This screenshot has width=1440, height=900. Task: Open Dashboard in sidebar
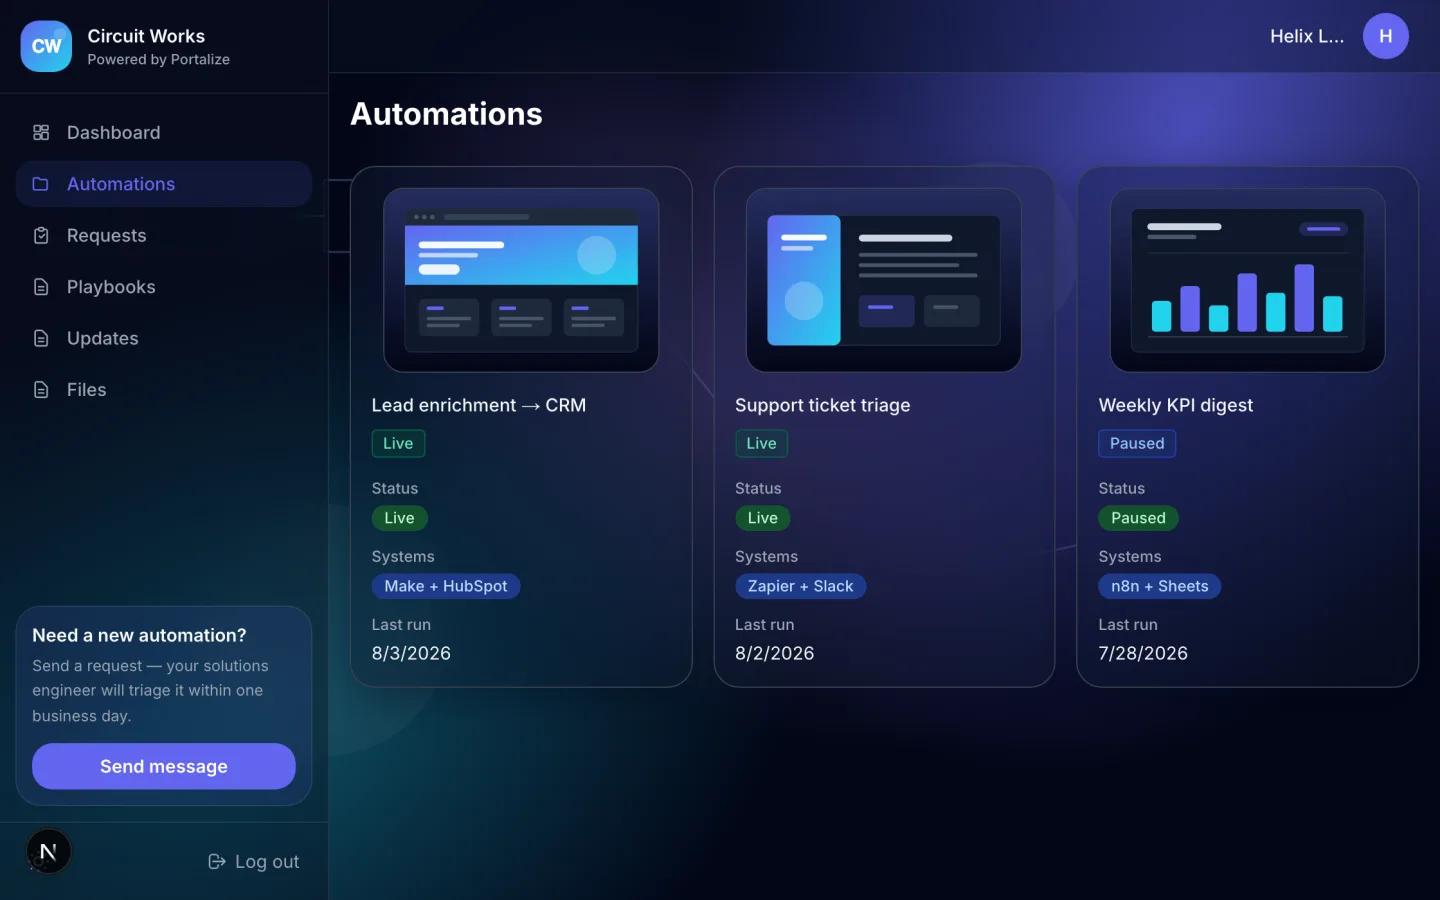click(164, 132)
